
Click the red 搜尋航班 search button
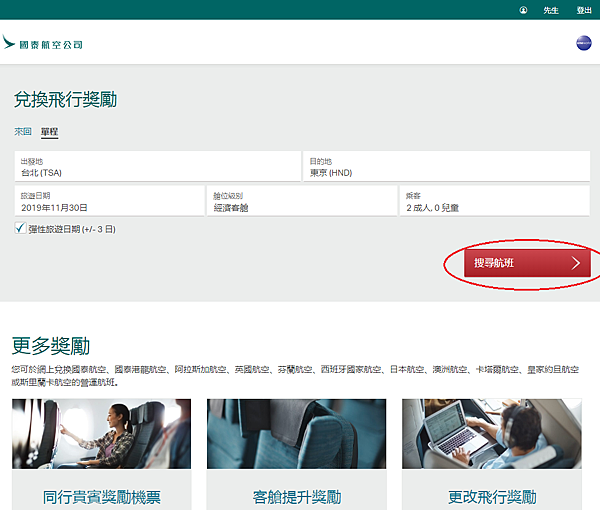pos(527,263)
